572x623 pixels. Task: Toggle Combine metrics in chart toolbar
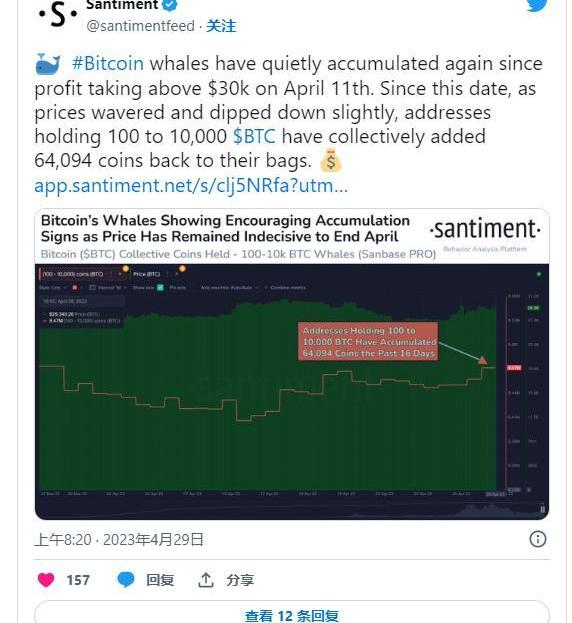click(286, 287)
